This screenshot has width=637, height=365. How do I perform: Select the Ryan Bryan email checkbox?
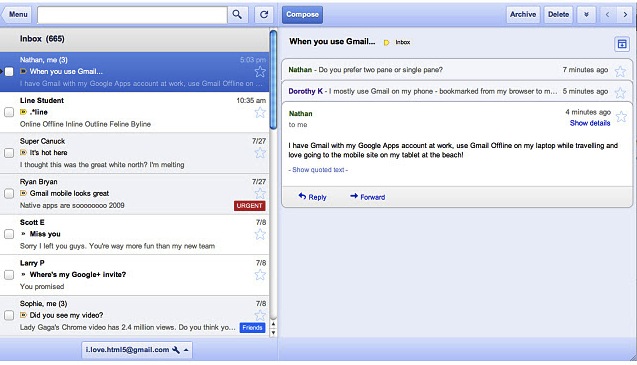point(9,193)
